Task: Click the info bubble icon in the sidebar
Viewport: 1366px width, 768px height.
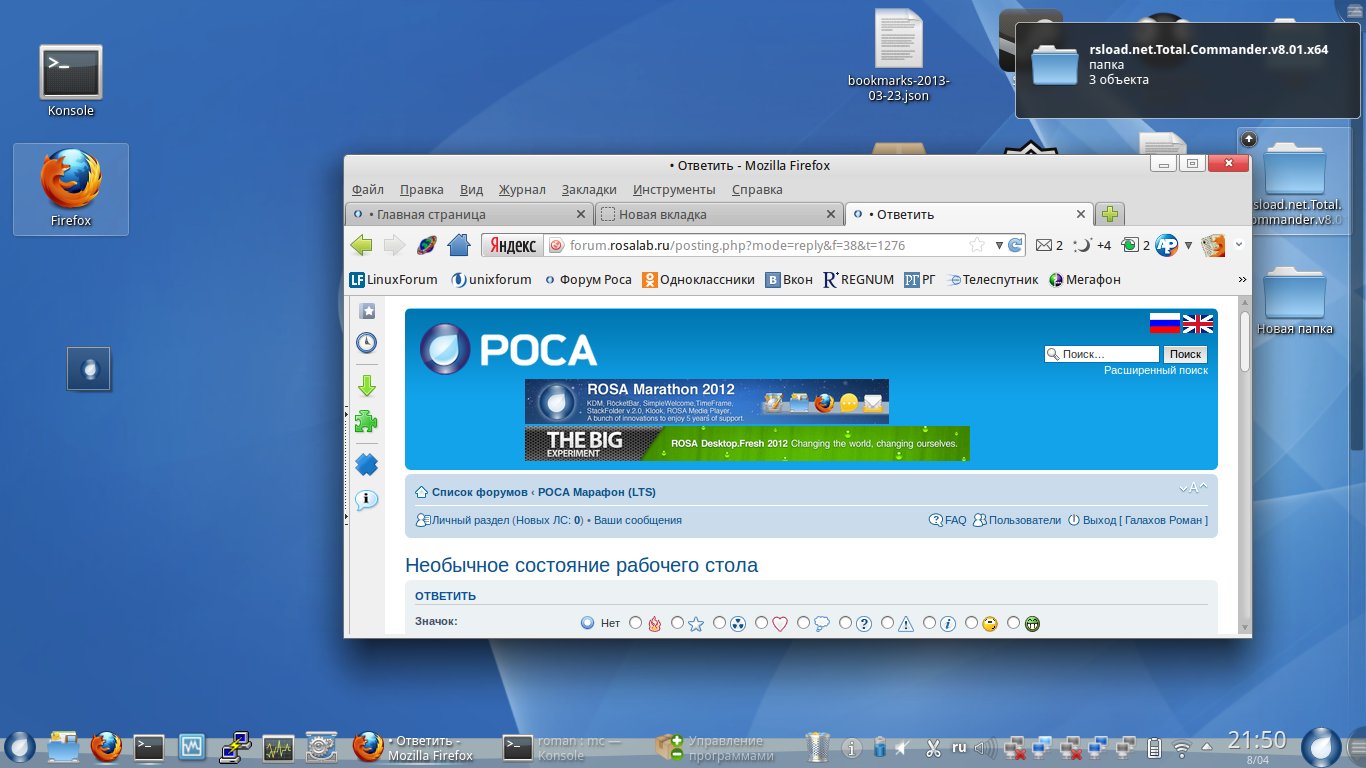Action: point(367,500)
